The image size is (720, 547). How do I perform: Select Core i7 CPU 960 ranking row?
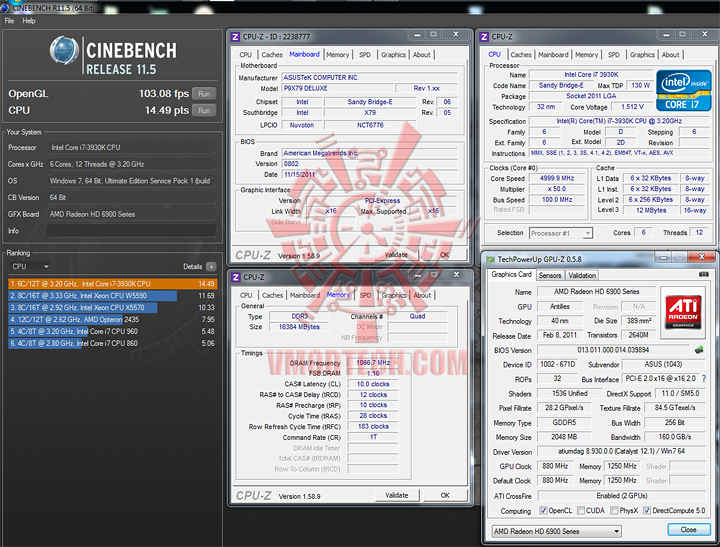click(112, 332)
